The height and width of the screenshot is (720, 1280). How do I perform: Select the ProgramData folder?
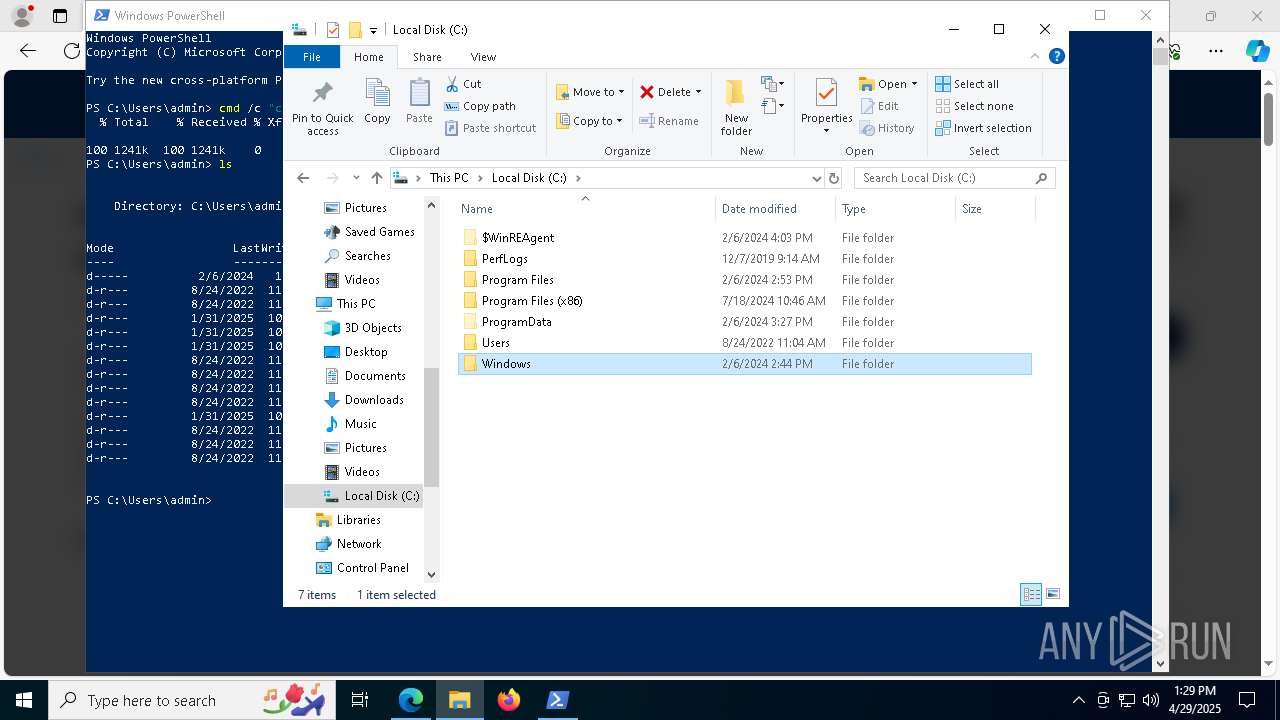[745, 322]
